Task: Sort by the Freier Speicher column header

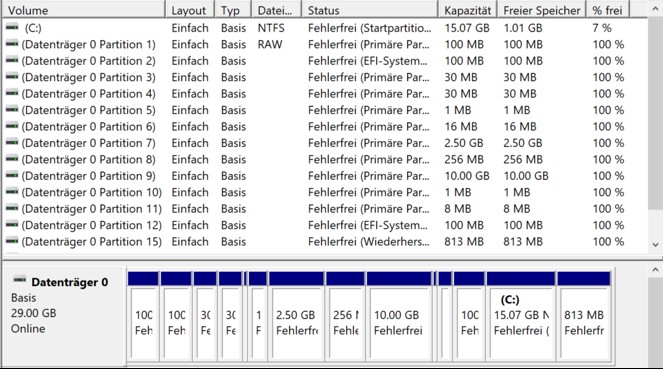Action: coord(542,10)
